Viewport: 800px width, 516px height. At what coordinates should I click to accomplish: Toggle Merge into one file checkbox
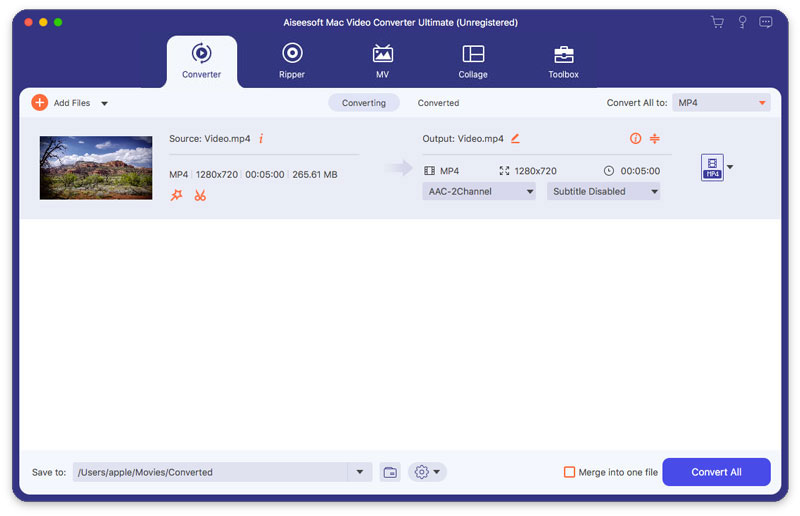click(x=569, y=472)
